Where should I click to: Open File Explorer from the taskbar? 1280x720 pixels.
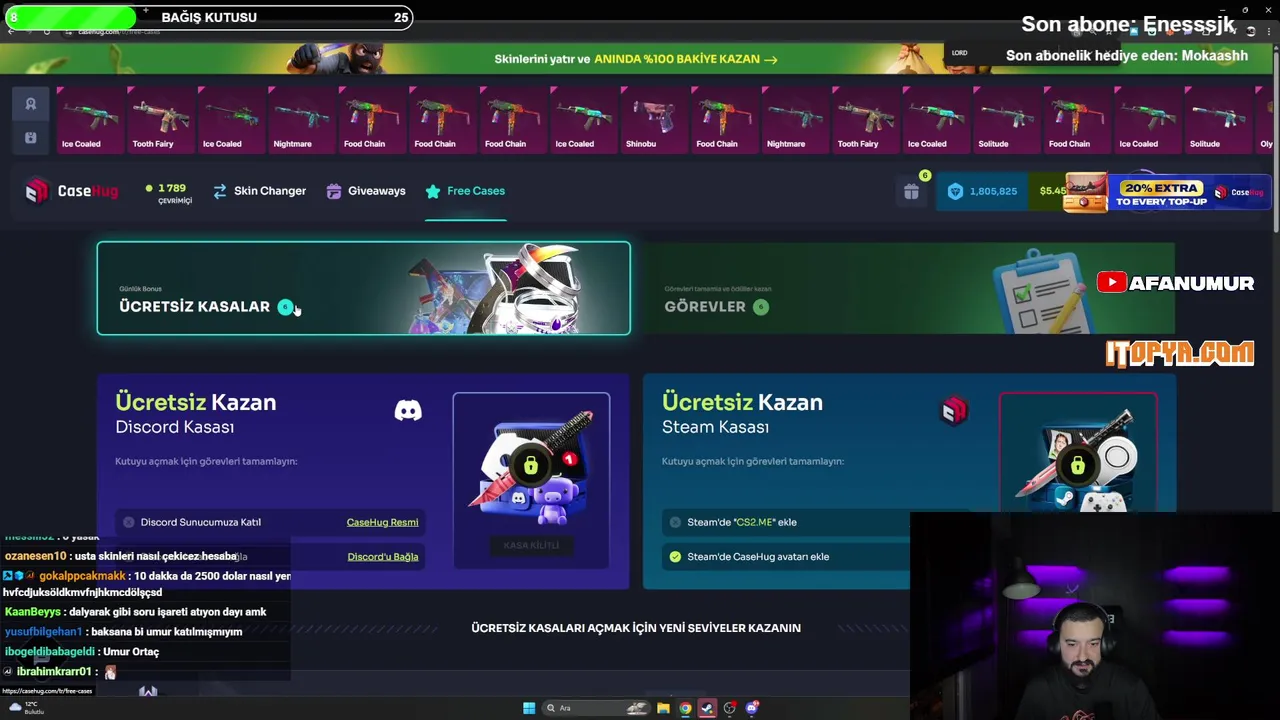pos(663,708)
